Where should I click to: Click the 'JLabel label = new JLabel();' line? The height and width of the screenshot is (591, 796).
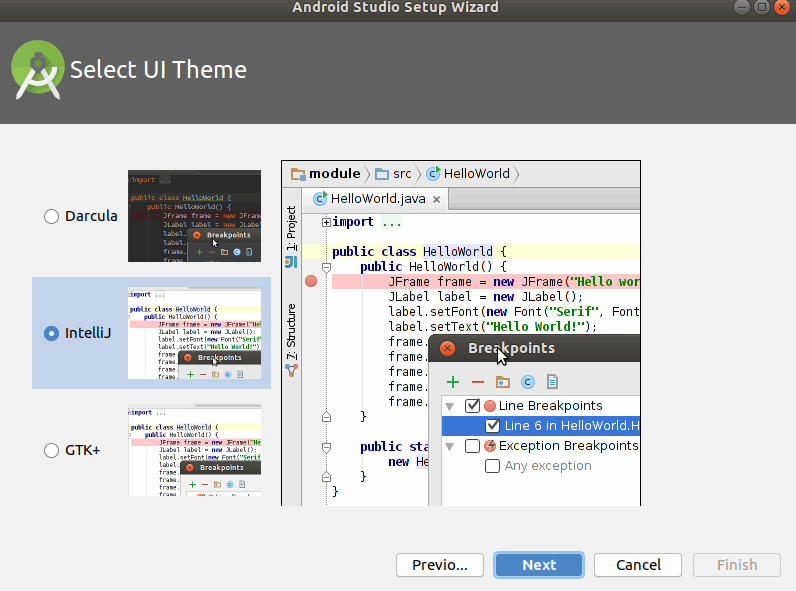point(485,297)
